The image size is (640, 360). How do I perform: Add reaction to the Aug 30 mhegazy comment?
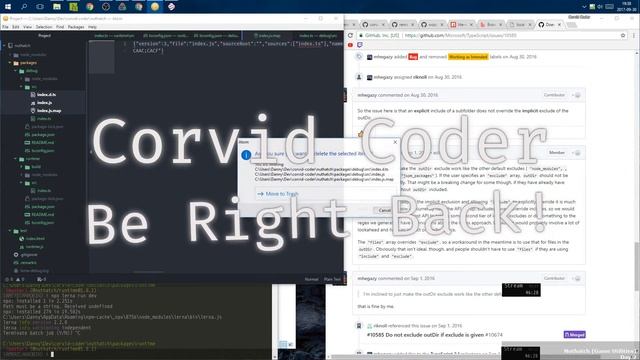(577, 95)
